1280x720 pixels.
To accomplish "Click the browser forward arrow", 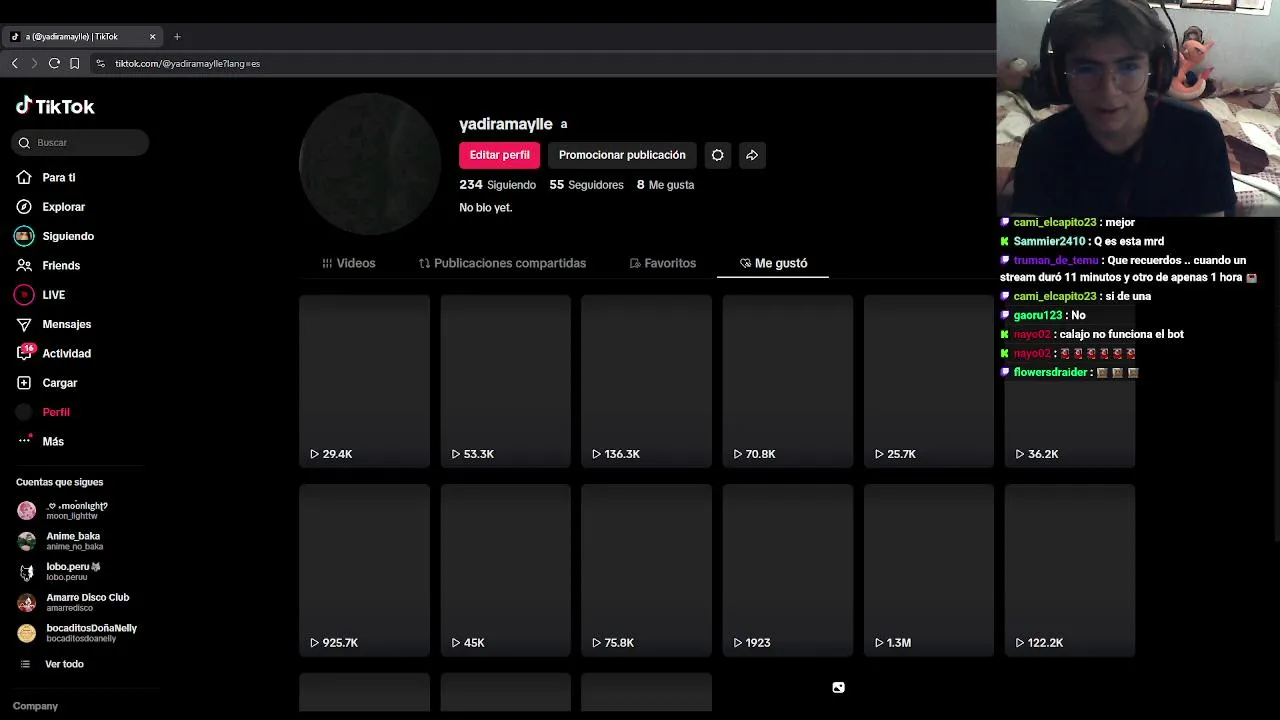I will click(x=34, y=63).
